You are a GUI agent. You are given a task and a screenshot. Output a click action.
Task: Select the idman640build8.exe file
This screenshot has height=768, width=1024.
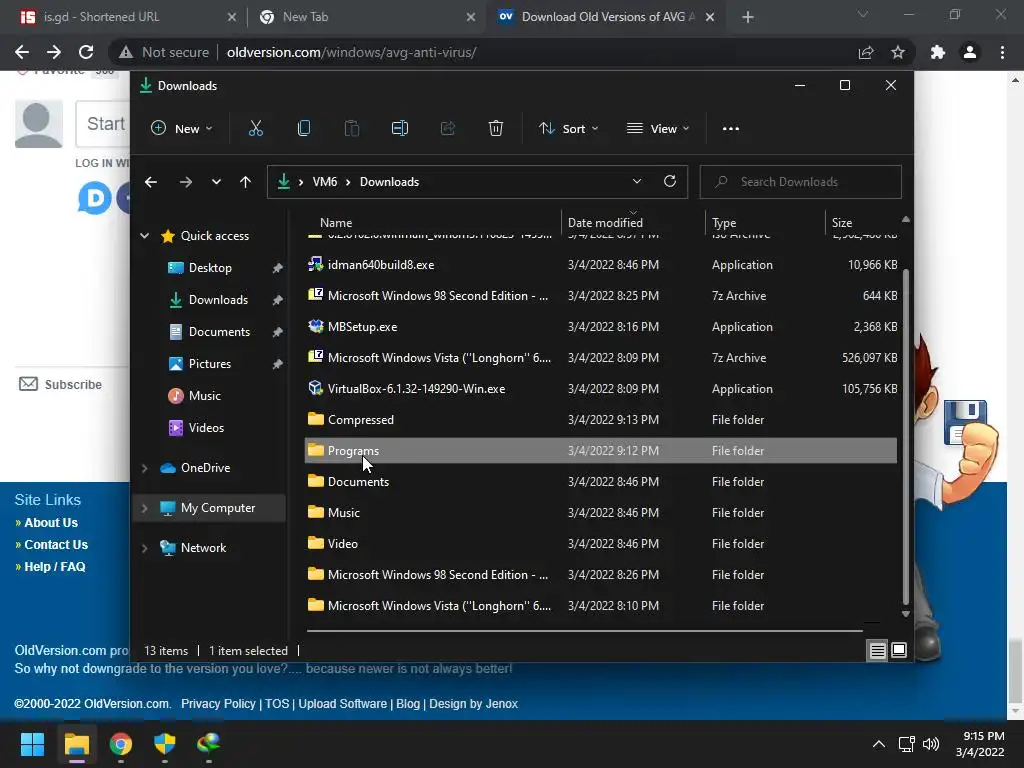381,265
